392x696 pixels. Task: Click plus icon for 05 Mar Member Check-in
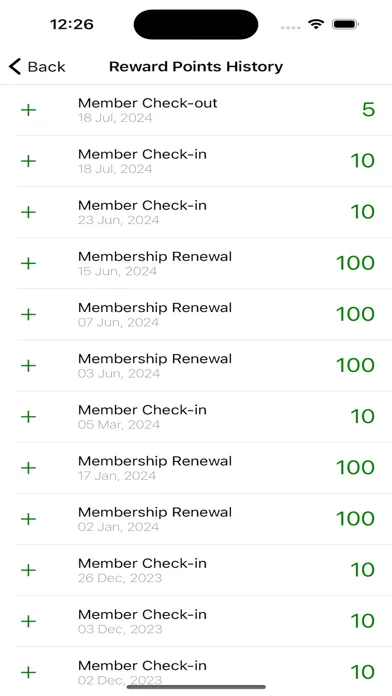click(x=28, y=416)
